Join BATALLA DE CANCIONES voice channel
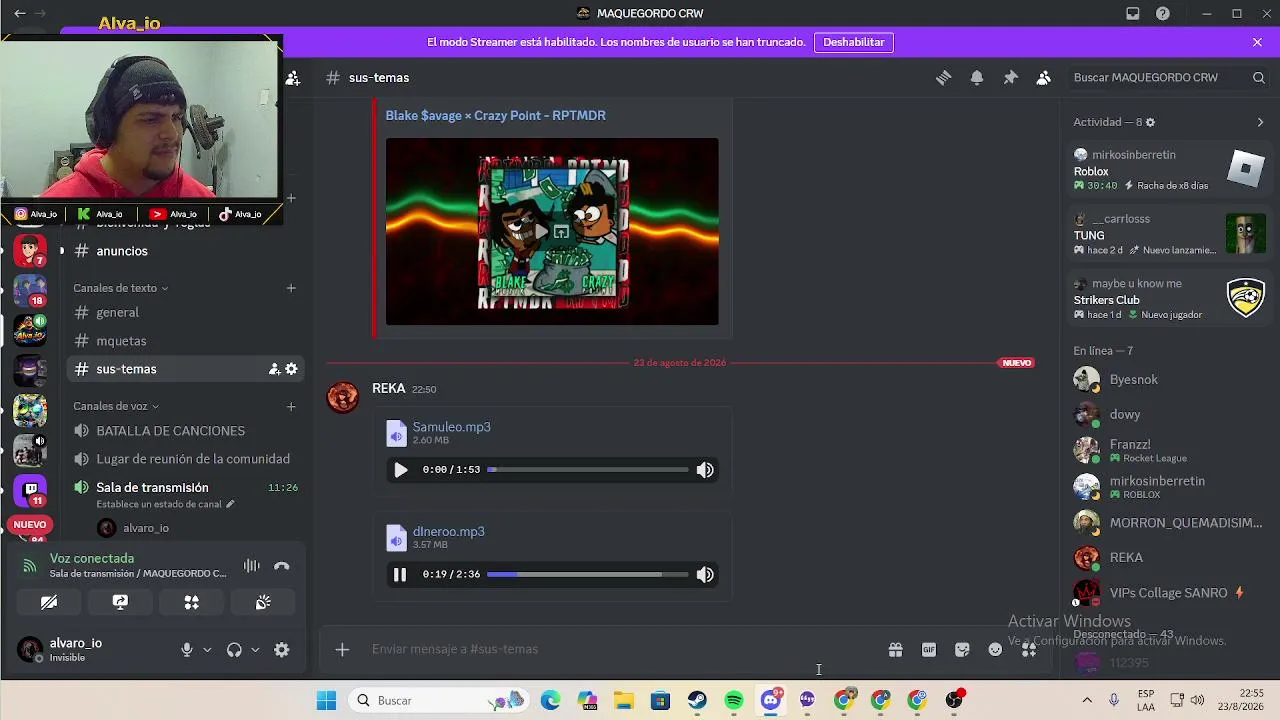This screenshot has width=1280, height=720. click(x=184, y=431)
